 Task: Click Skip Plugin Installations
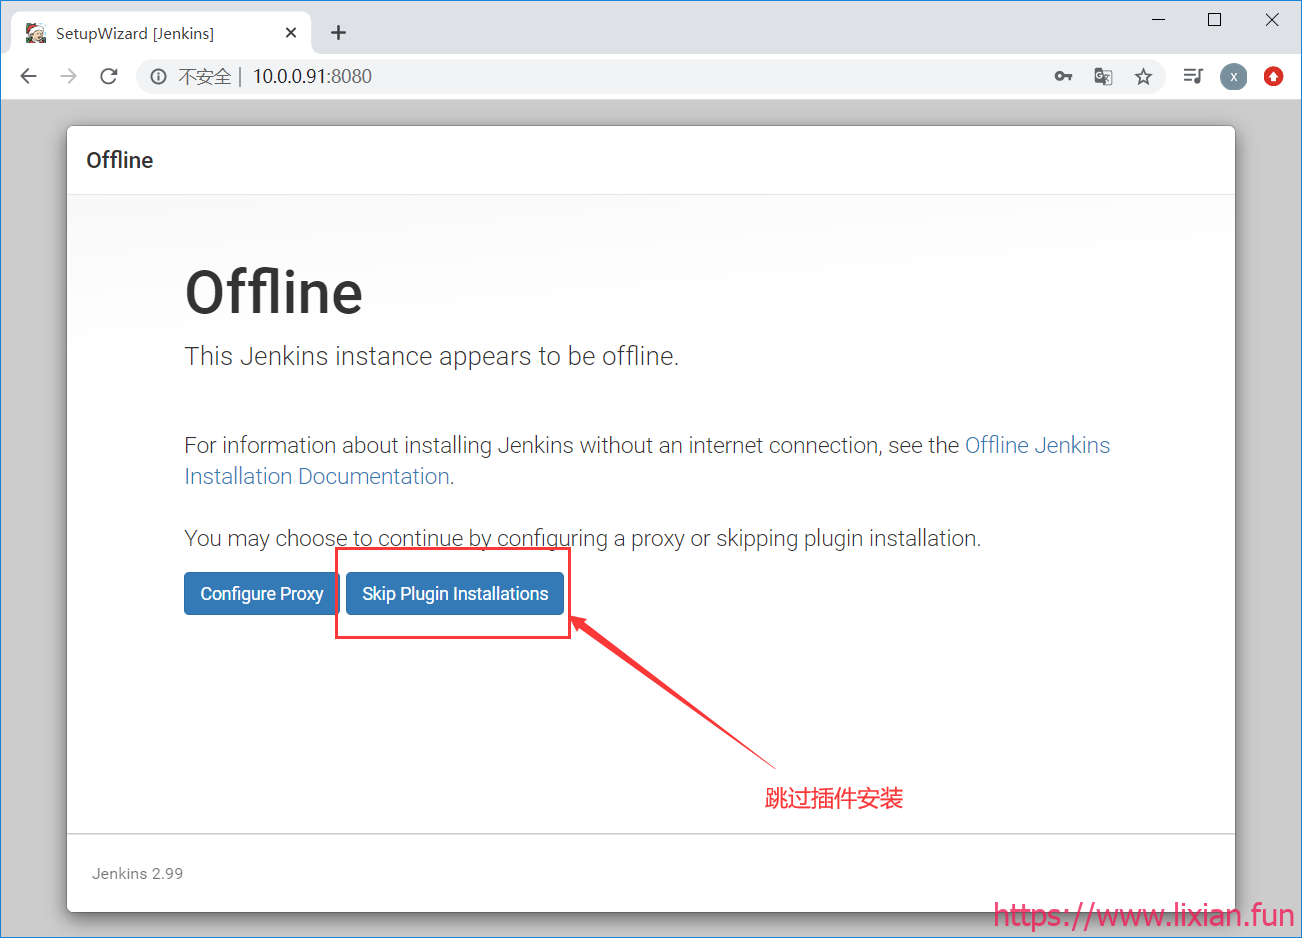(x=455, y=594)
